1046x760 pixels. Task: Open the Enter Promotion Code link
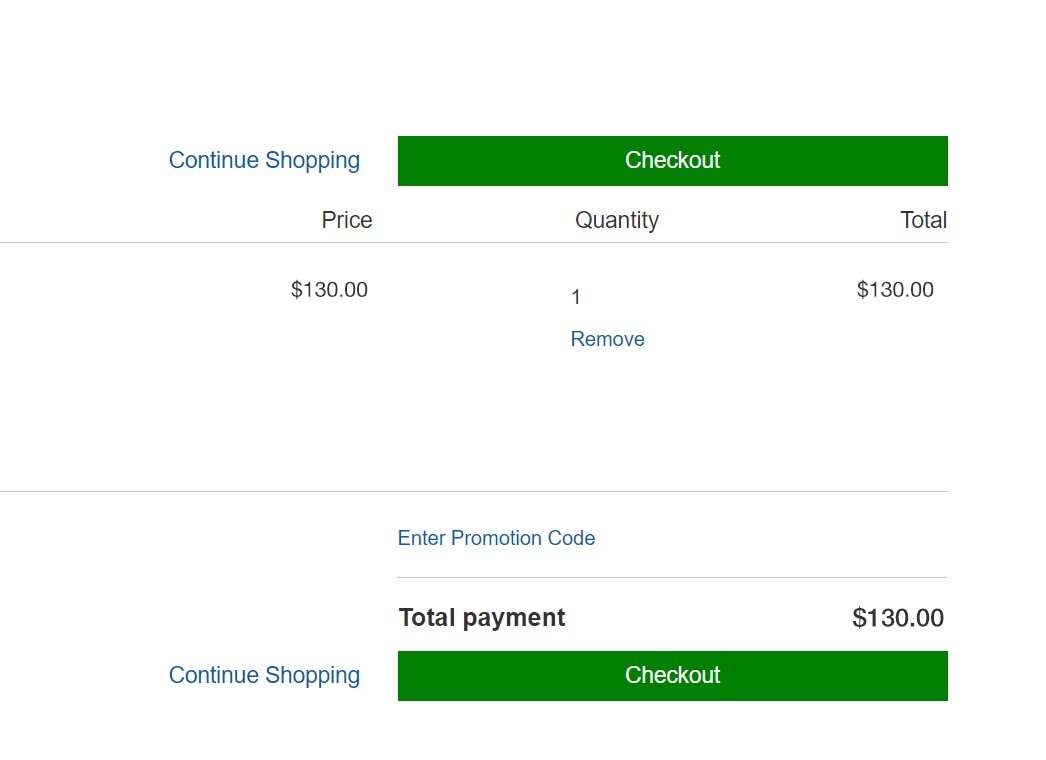point(496,538)
